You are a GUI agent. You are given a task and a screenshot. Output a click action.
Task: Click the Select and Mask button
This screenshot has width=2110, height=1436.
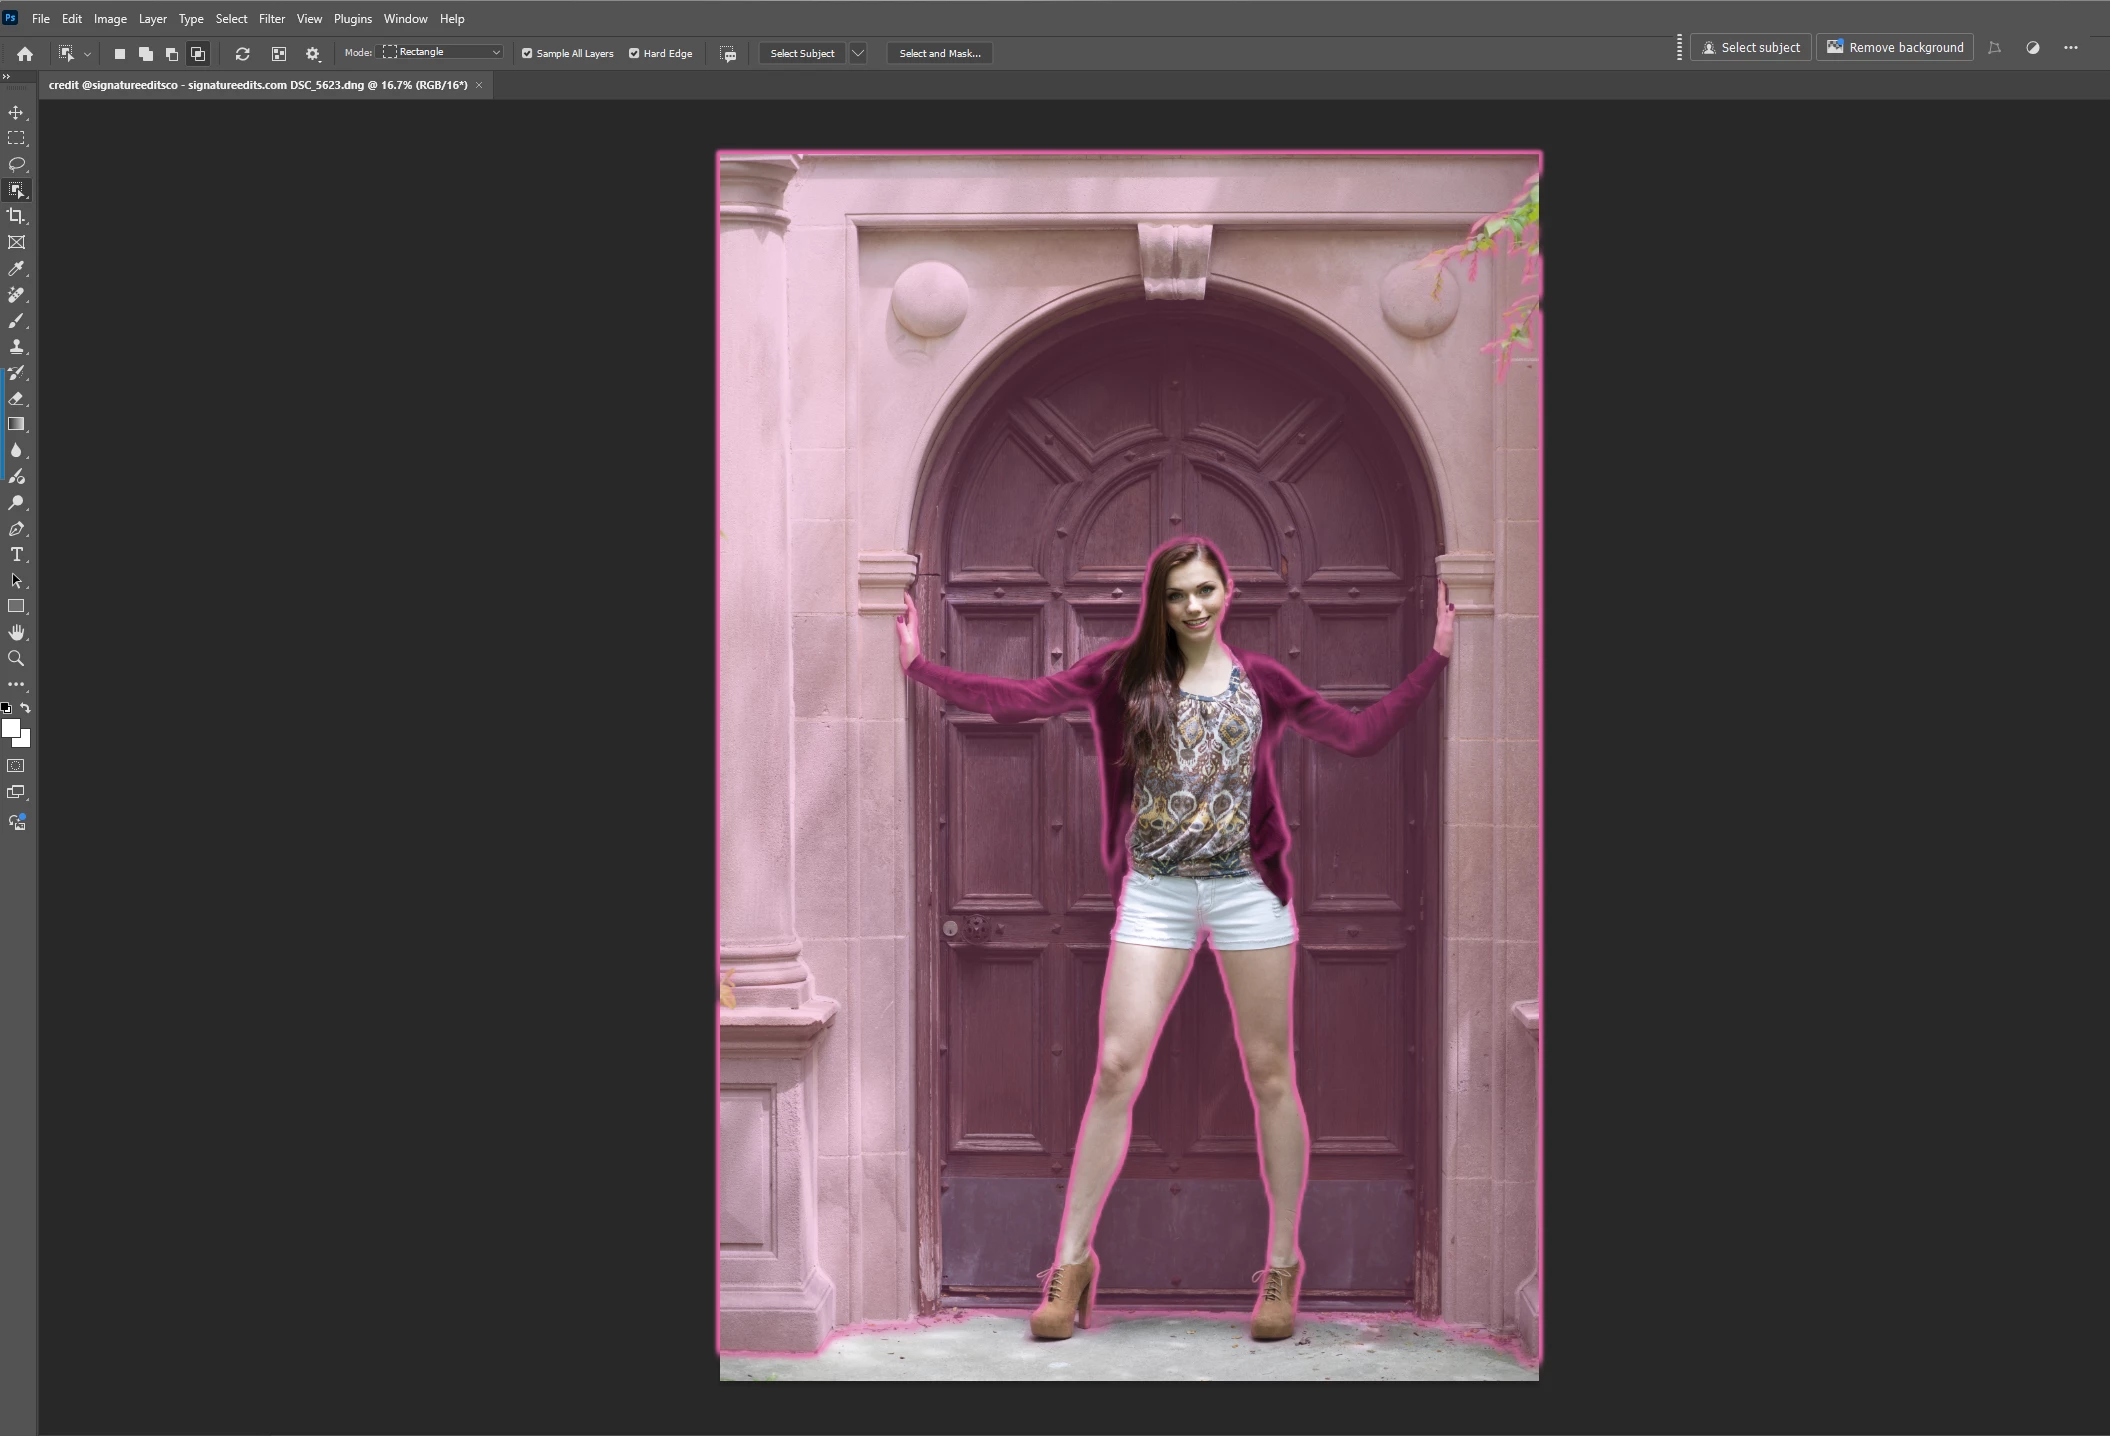[x=939, y=53]
